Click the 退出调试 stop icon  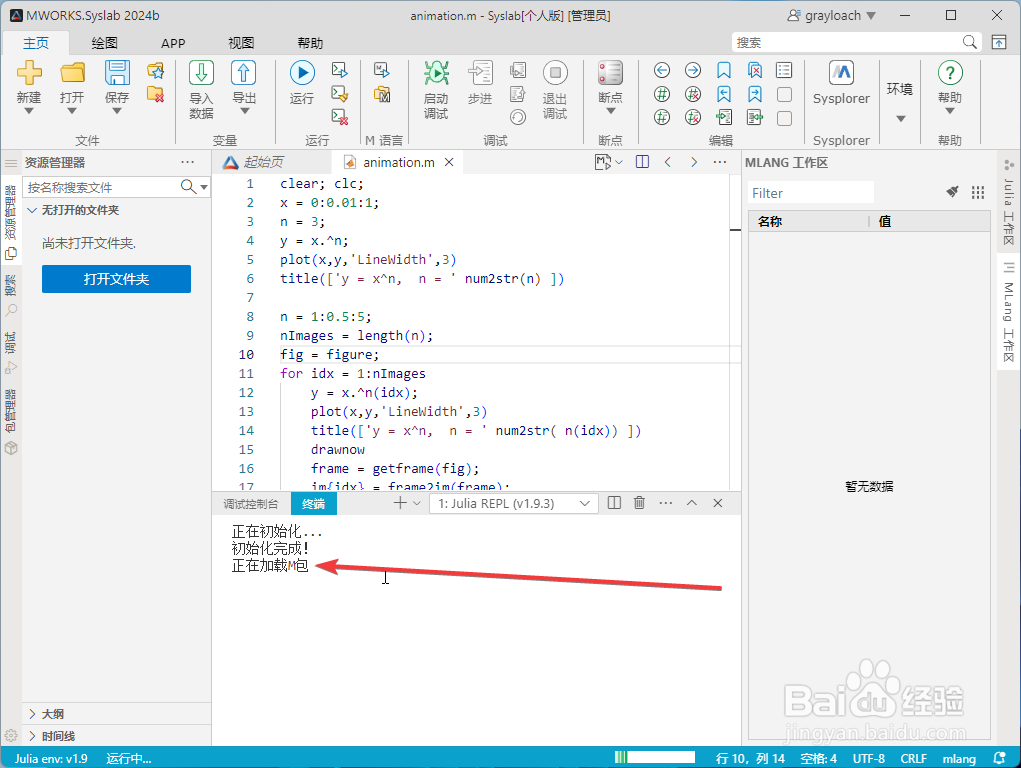pos(555,72)
